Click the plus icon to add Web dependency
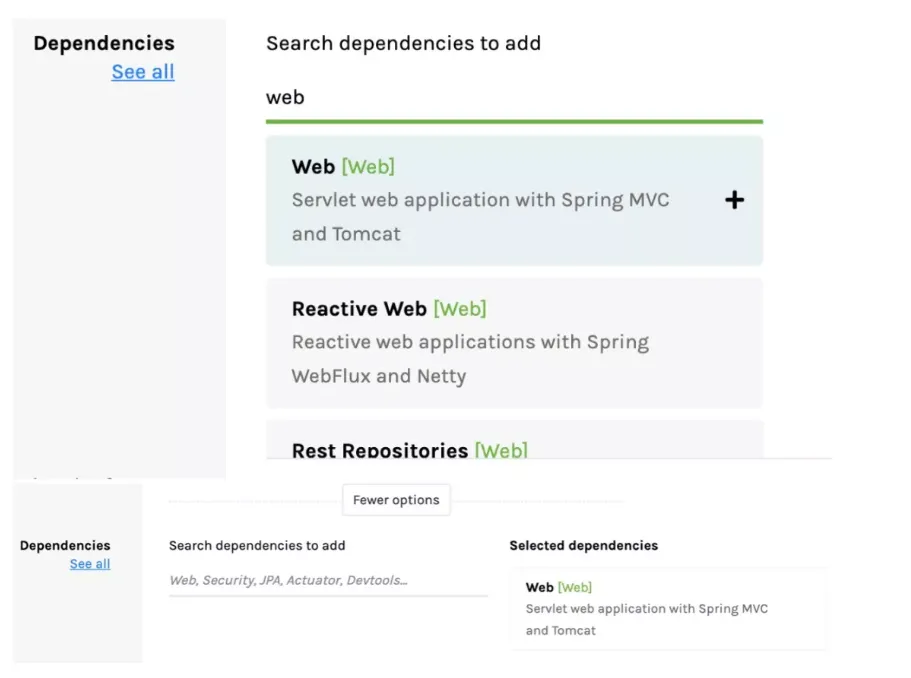 [734, 200]
